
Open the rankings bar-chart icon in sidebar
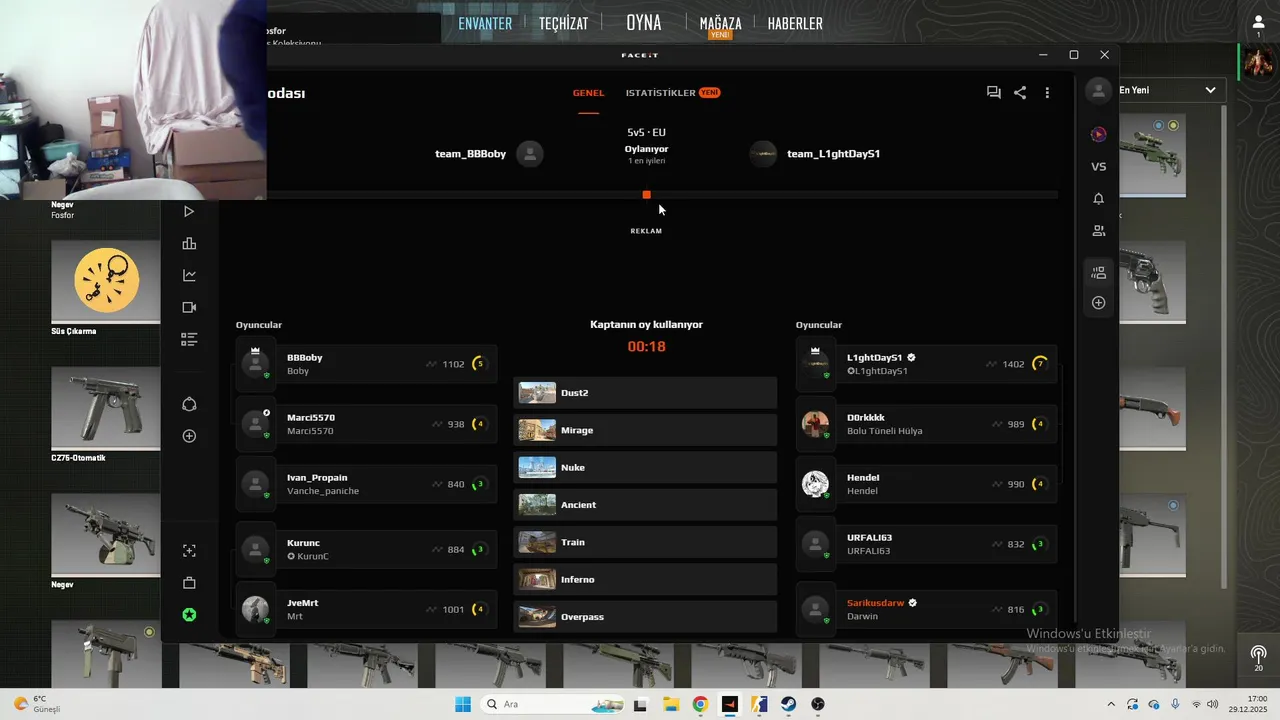click(x=189, y=243)
